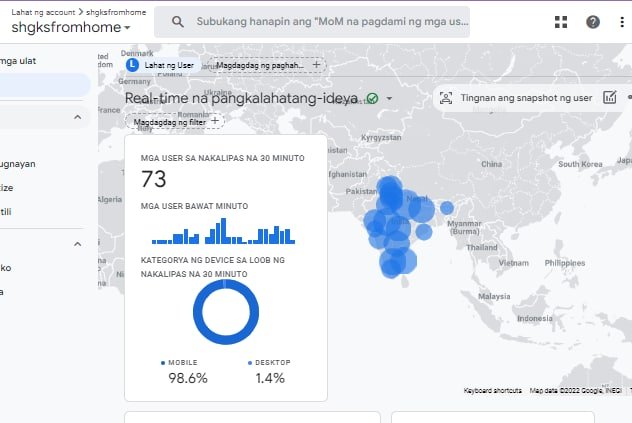Image resolution: width=632 pixels, height=423 pixels.
Task: Click the search magnifier icon
Action: click(177, 21)
